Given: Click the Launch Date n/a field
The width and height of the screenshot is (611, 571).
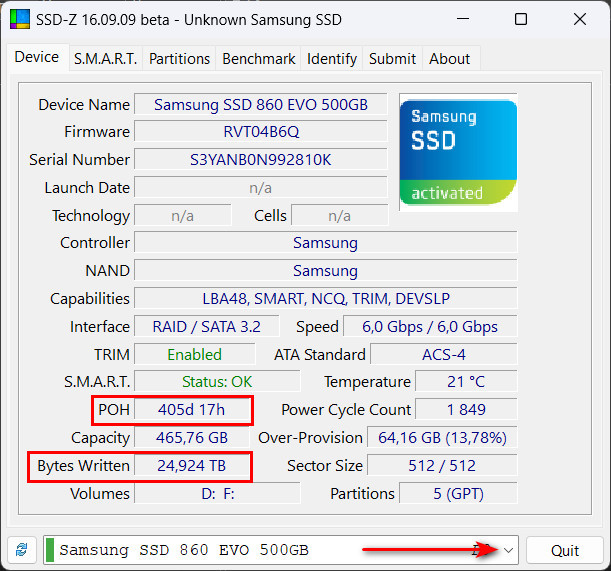Looking at the screenshot, I should click(261, 188).
